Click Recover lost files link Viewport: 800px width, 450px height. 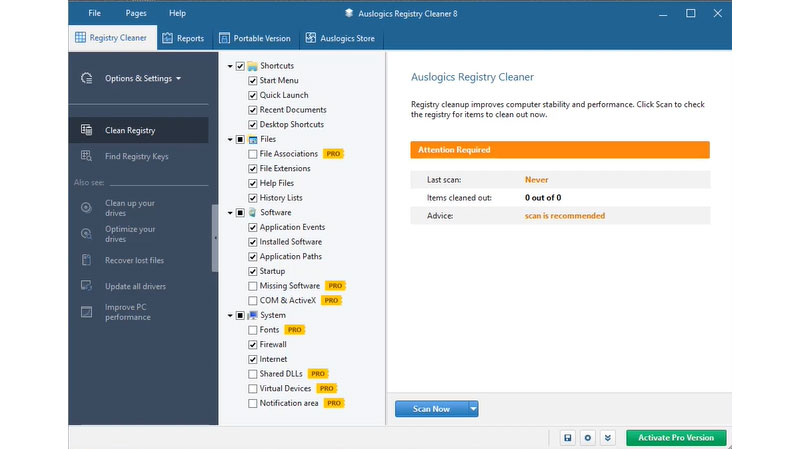point(134,260)
